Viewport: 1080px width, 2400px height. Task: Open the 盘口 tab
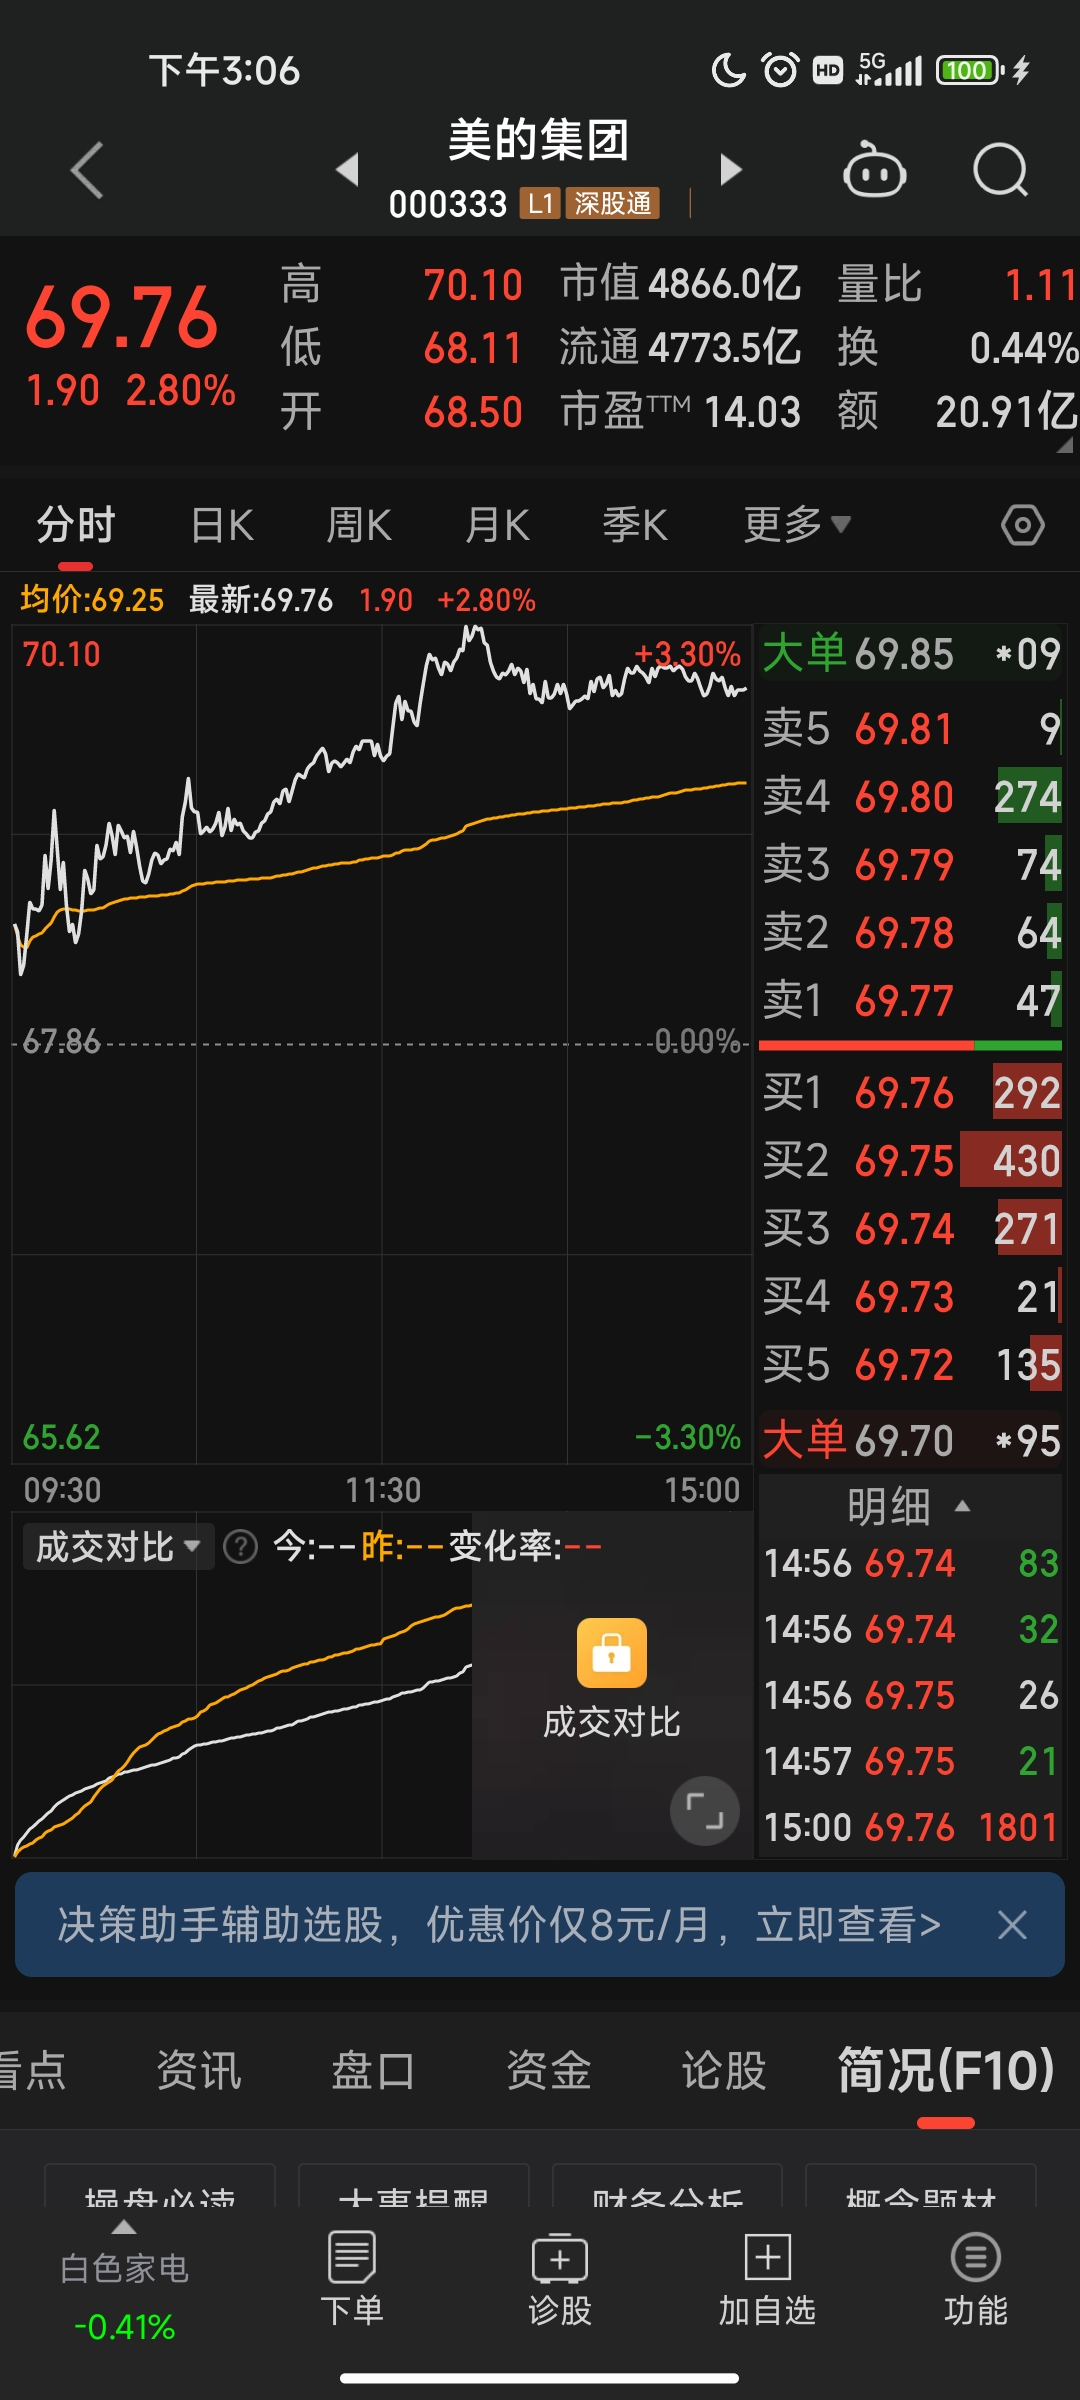[x=374, y=2070]
